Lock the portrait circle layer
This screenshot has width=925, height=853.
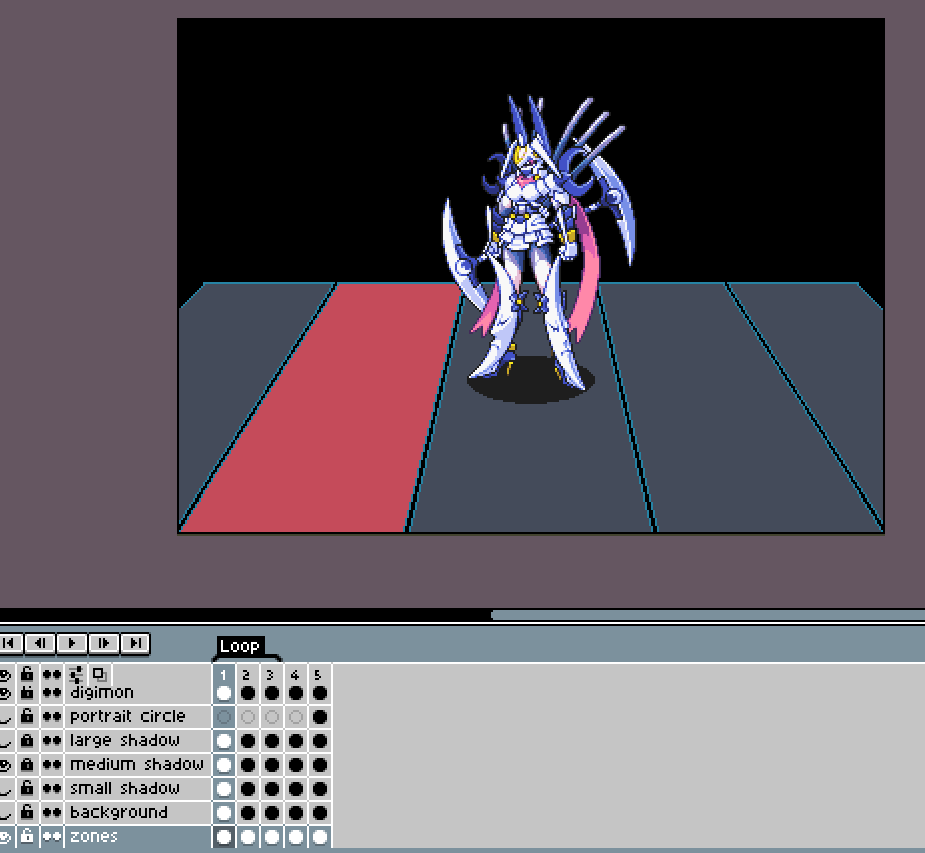click(27, 717)
